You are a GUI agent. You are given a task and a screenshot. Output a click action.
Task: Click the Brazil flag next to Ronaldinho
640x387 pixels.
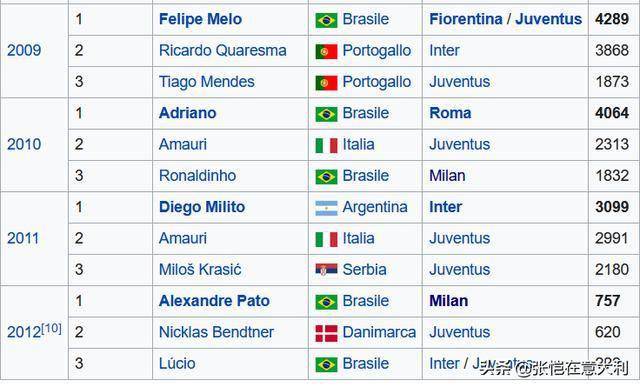point(326,177)
